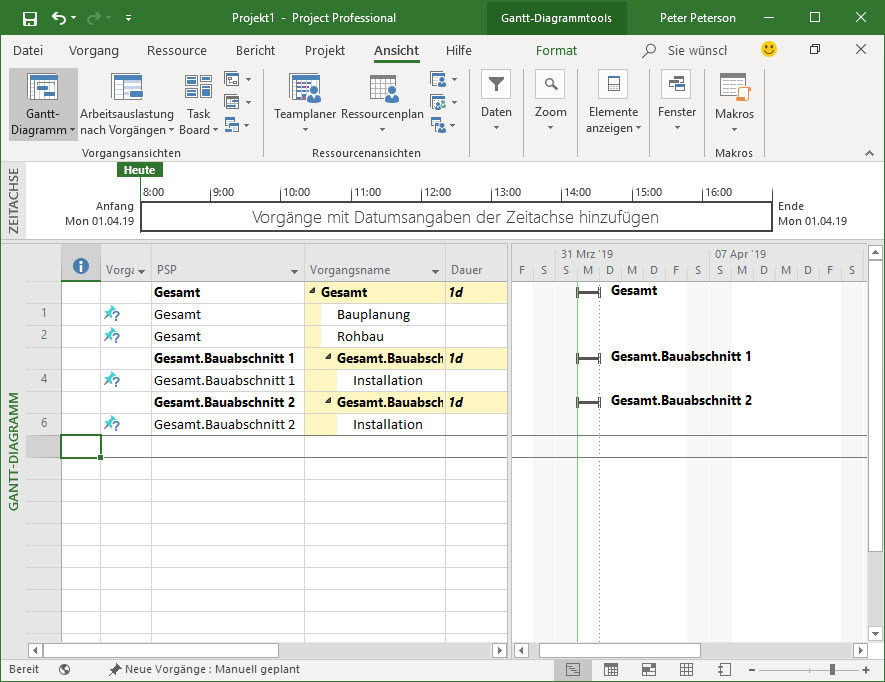Switch to Team Planner view in the status bar
885x682 pixels.
coord(649,670)
